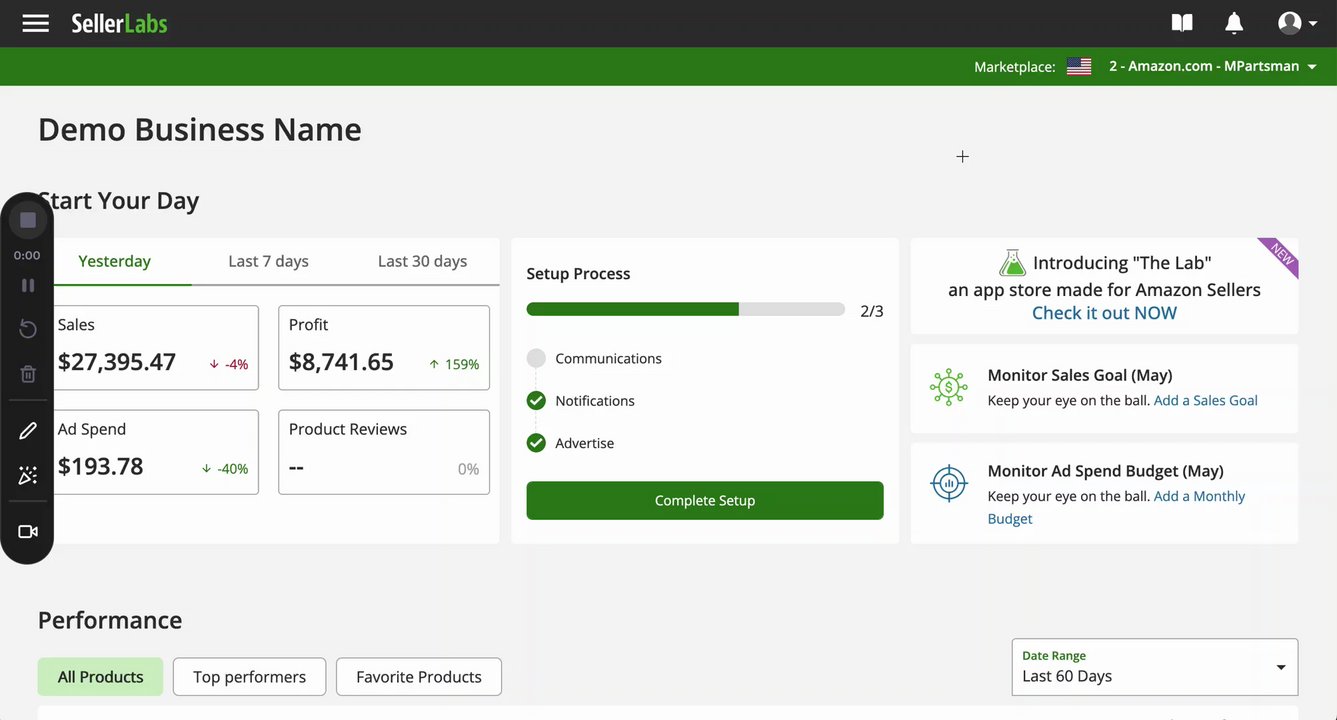Expand the Amazon.com MPartsman marketplace selector

click(1212, 66)
